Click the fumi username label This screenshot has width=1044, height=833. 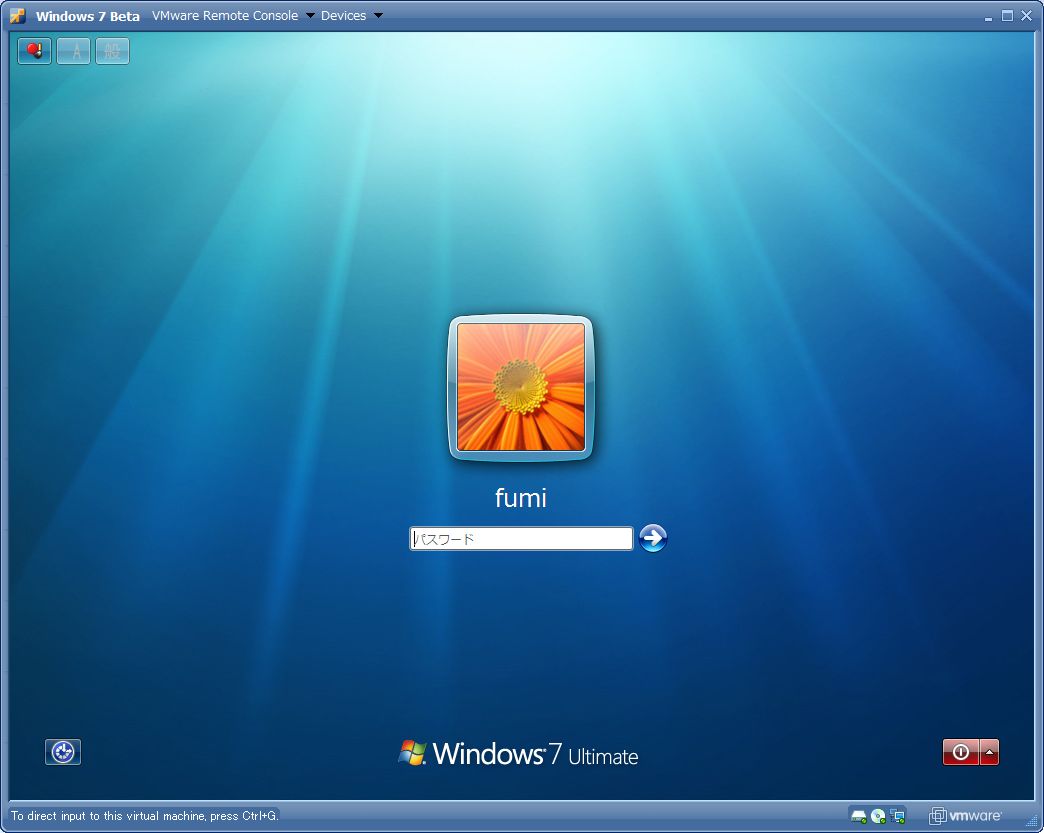521,498
